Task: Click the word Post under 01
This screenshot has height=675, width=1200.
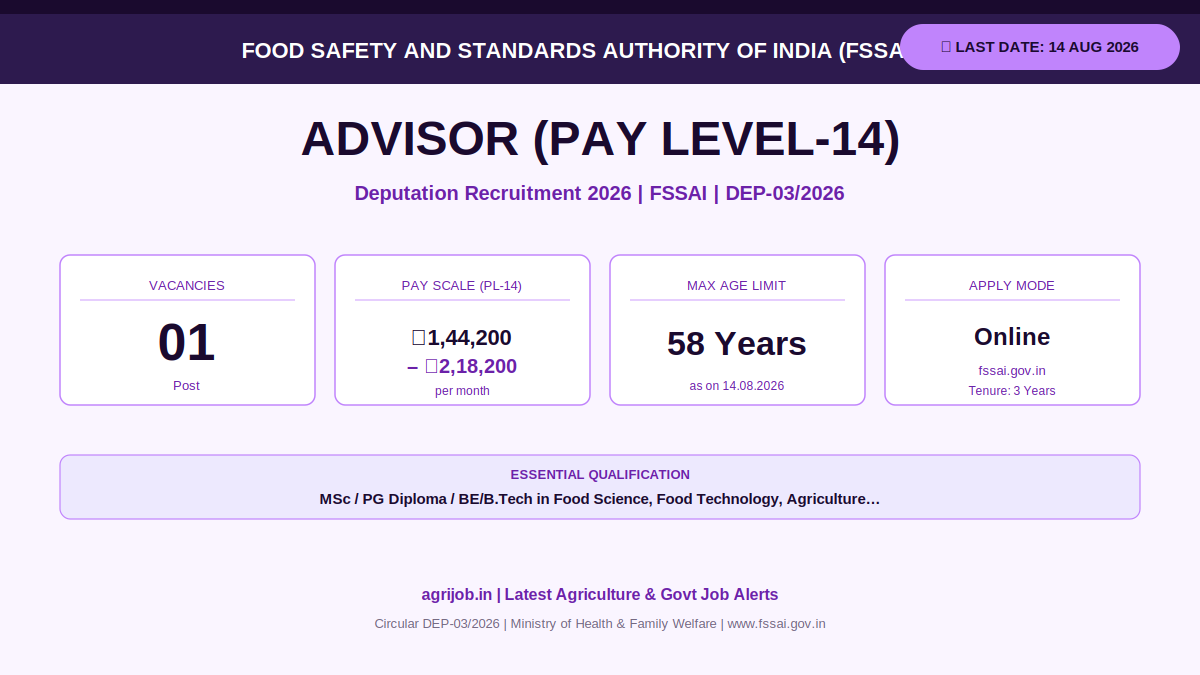Action: click(x=187, y=385)
